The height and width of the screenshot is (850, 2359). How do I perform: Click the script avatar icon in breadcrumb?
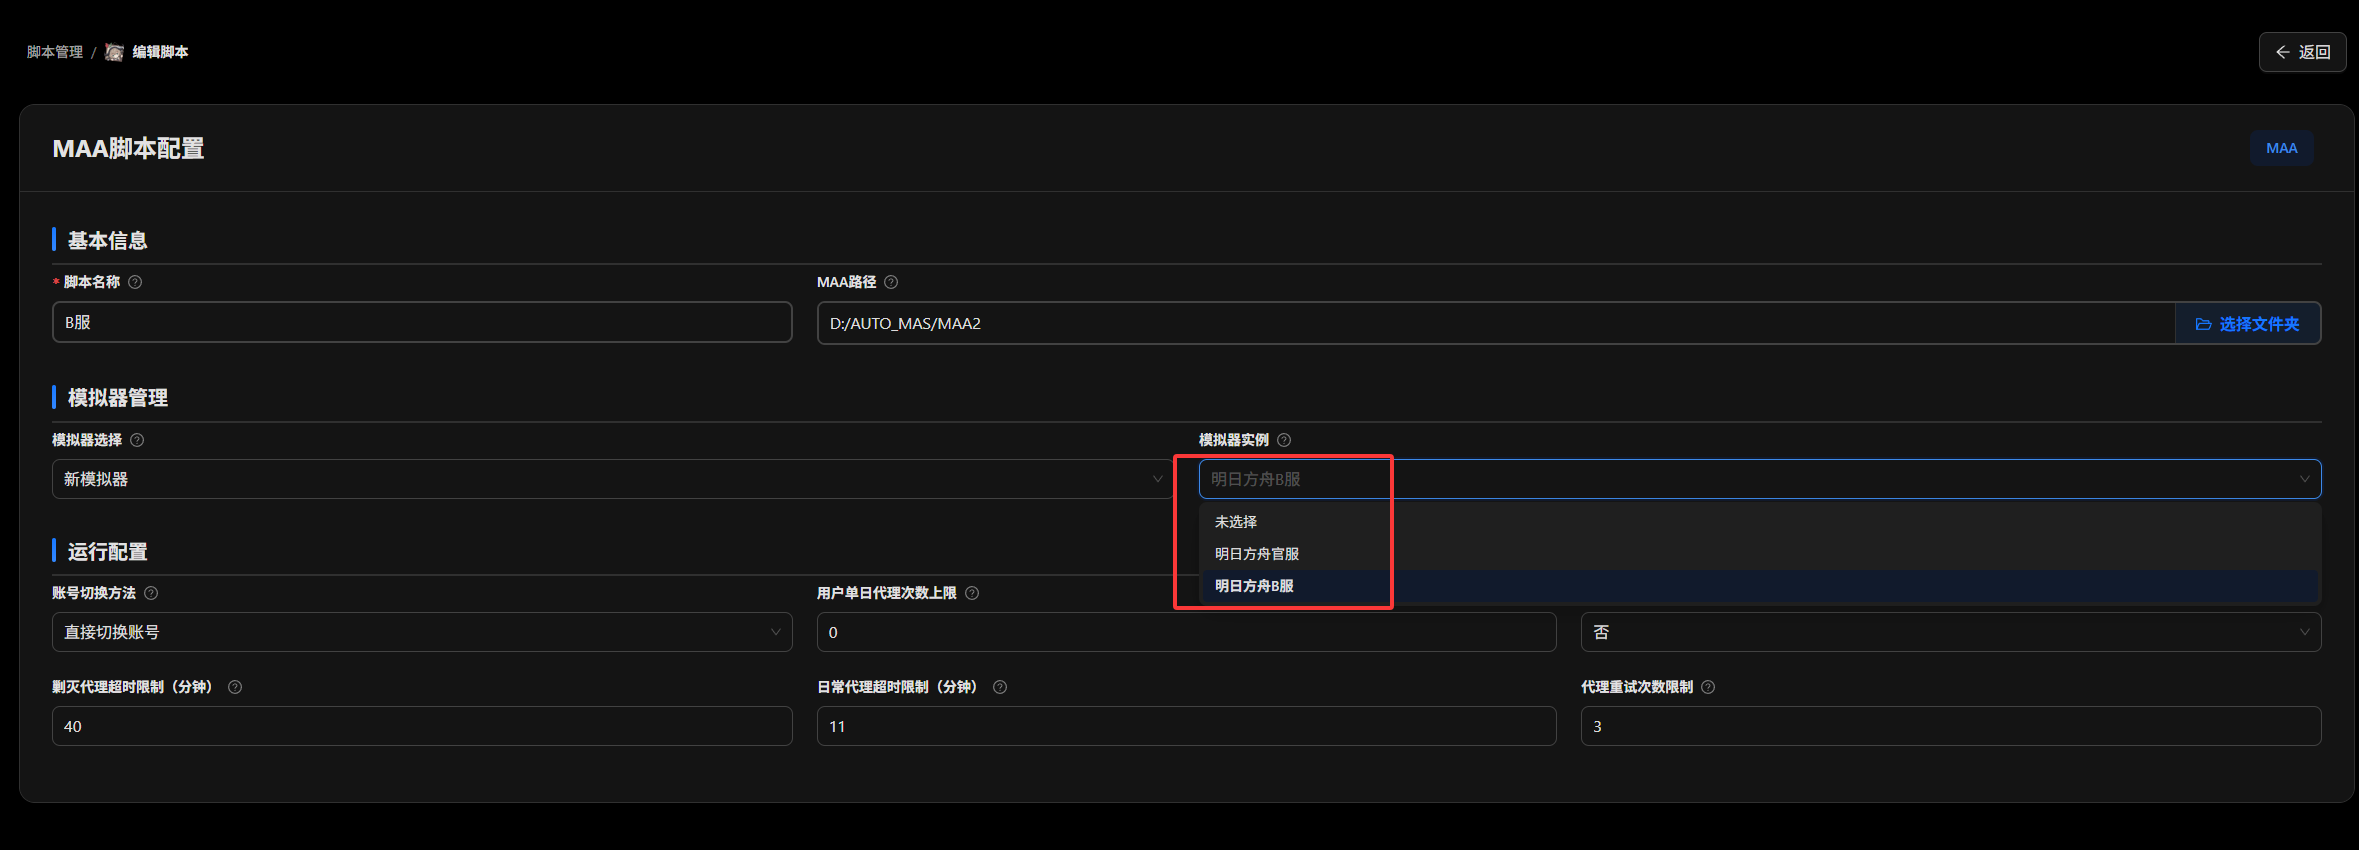115,52
